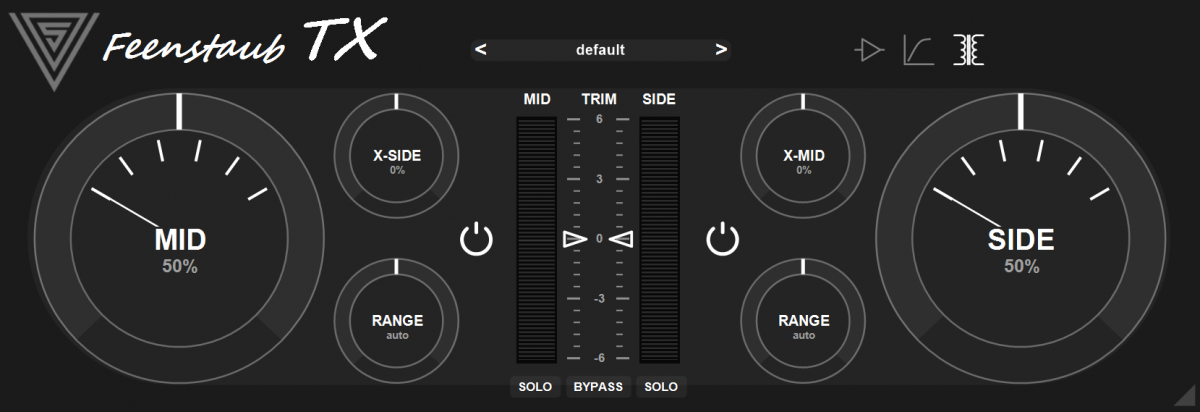Select the transformer mode icon
Viewport: 1200px width, 412px height.
967,49
